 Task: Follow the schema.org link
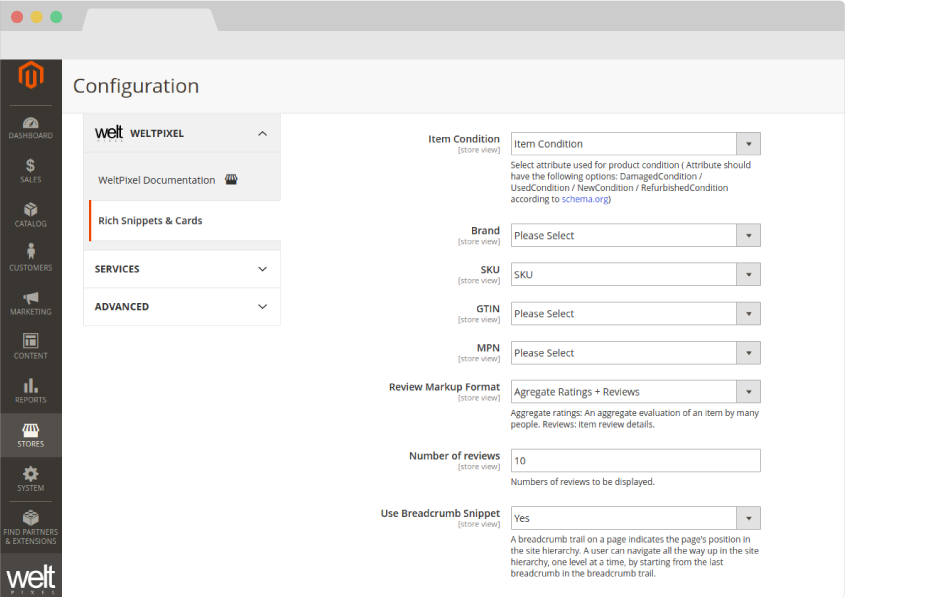pos(584,199)
